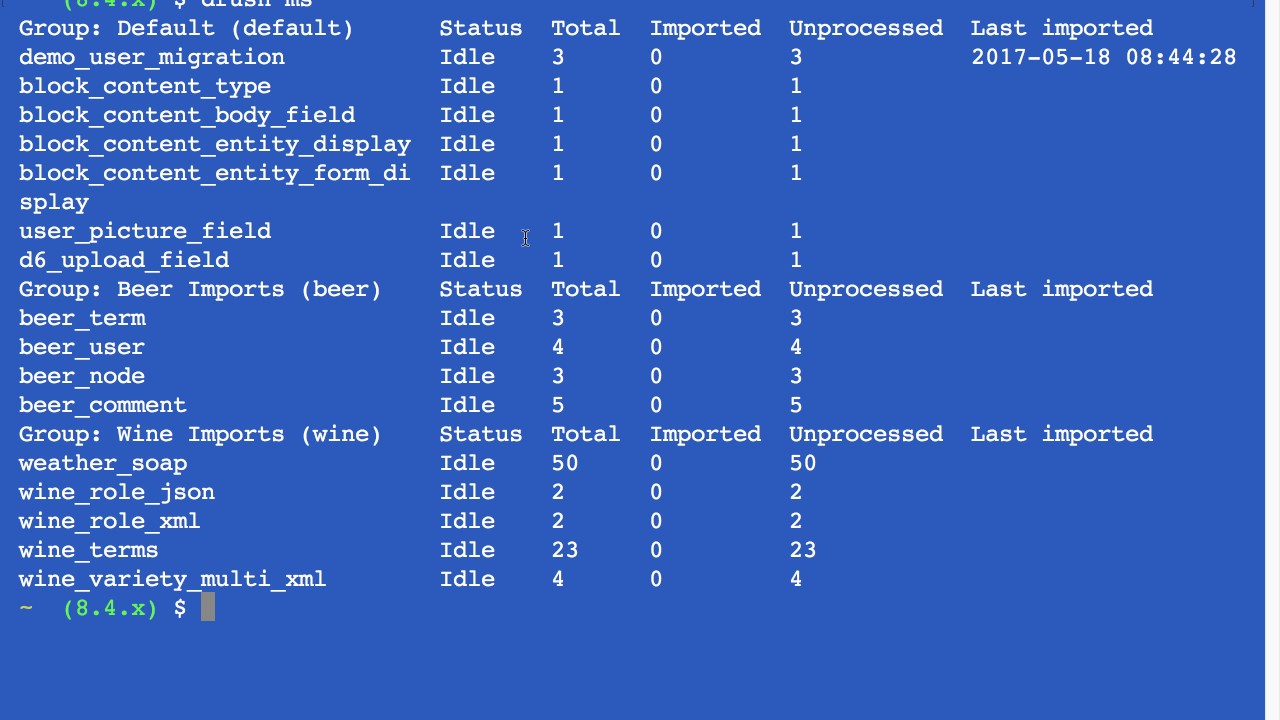Click the wine_role_xml migration name
1280x720 pixels.
point(109,521)
